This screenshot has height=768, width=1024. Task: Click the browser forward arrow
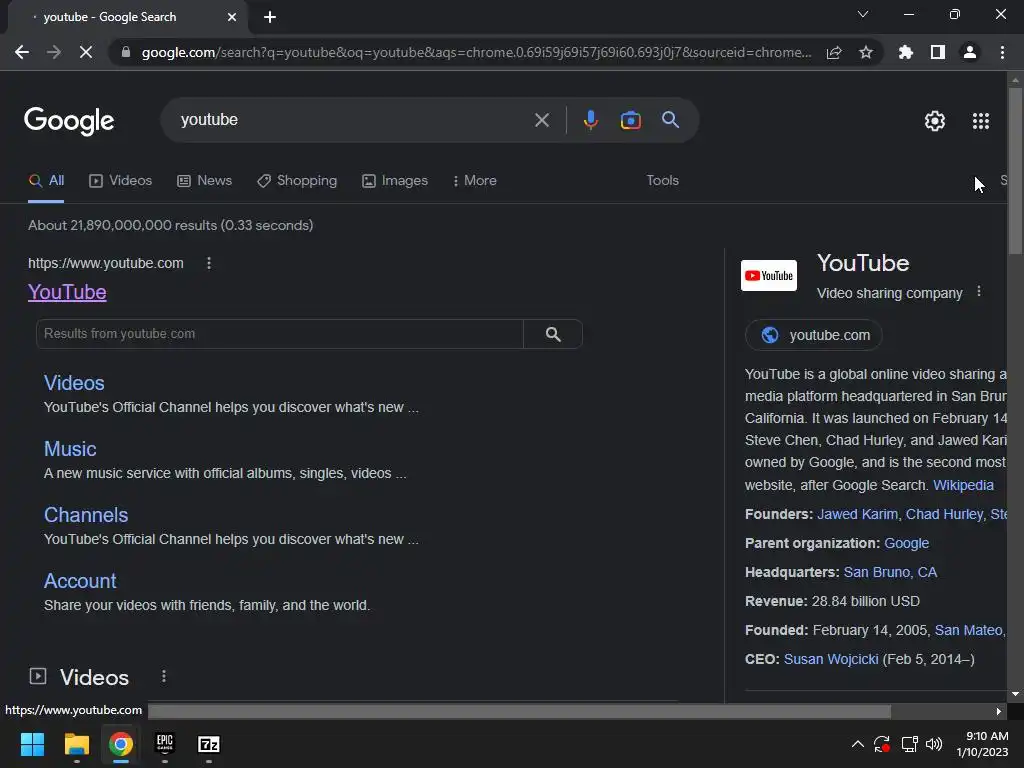(54, 52)
